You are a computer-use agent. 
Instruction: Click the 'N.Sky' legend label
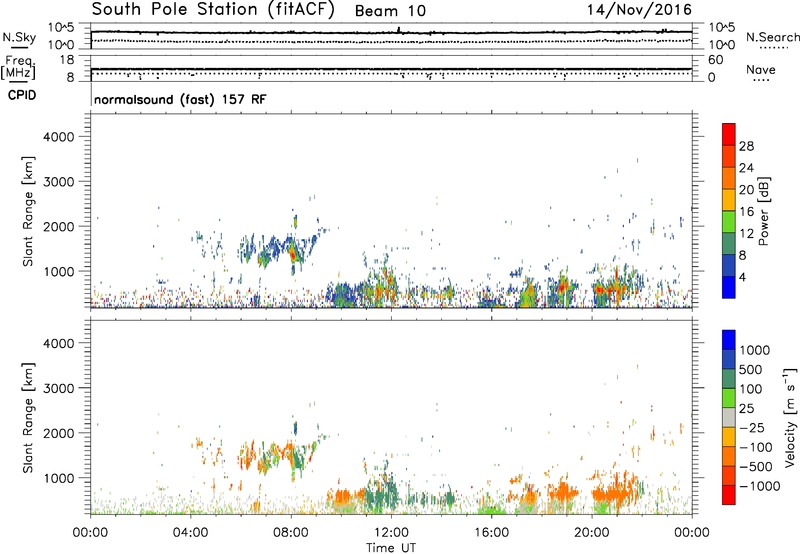19,37
